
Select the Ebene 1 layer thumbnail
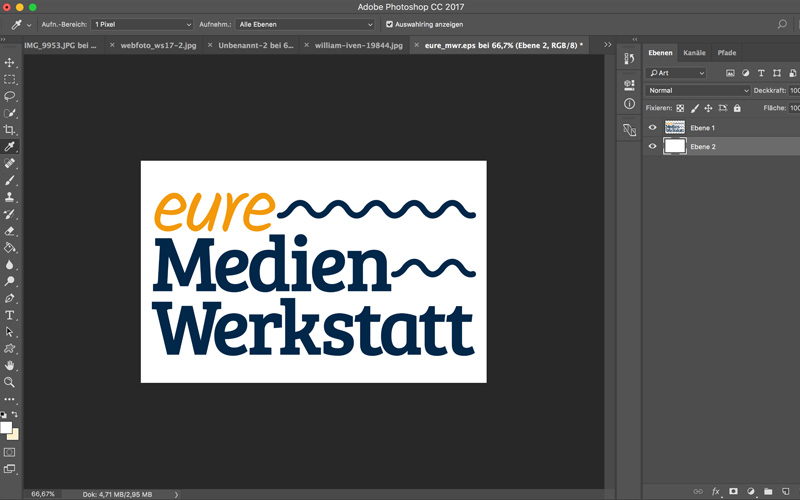[x=674, y=128]
